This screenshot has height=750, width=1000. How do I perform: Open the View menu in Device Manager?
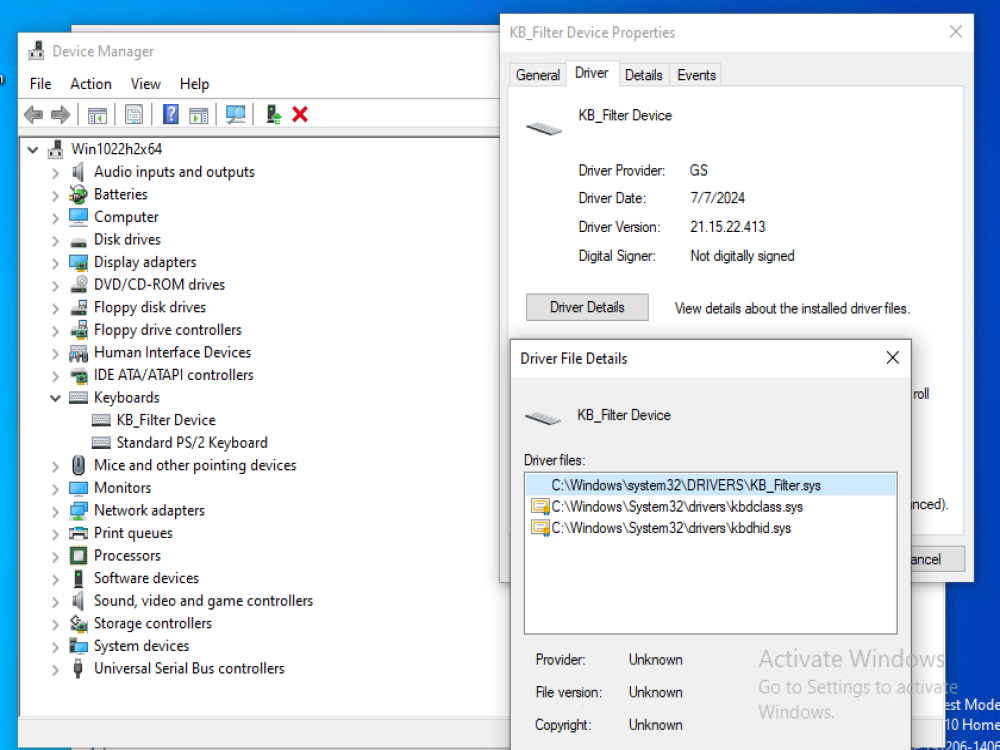point(145,84)
